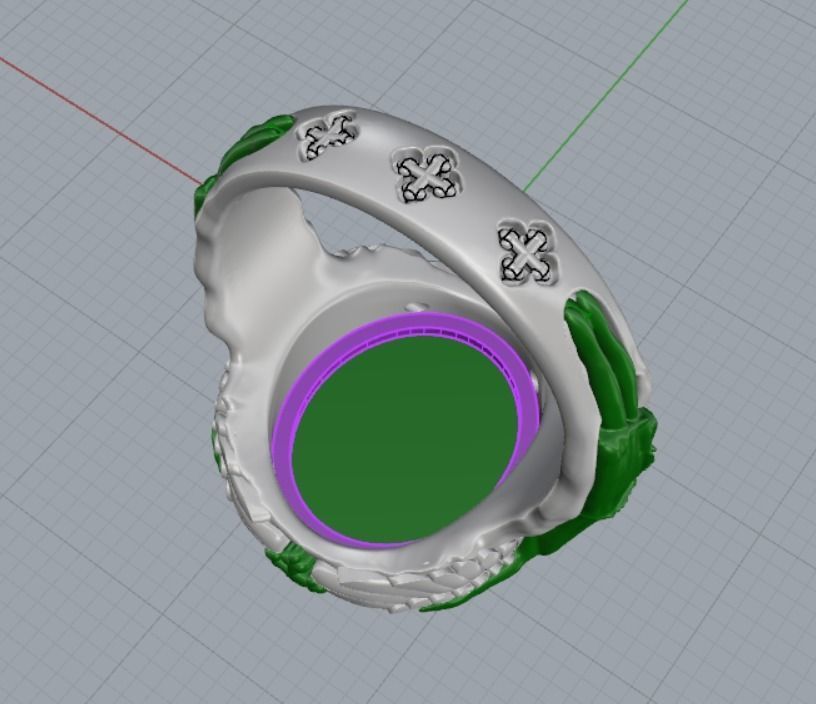Click the red X-axis line

coord(101,121)
